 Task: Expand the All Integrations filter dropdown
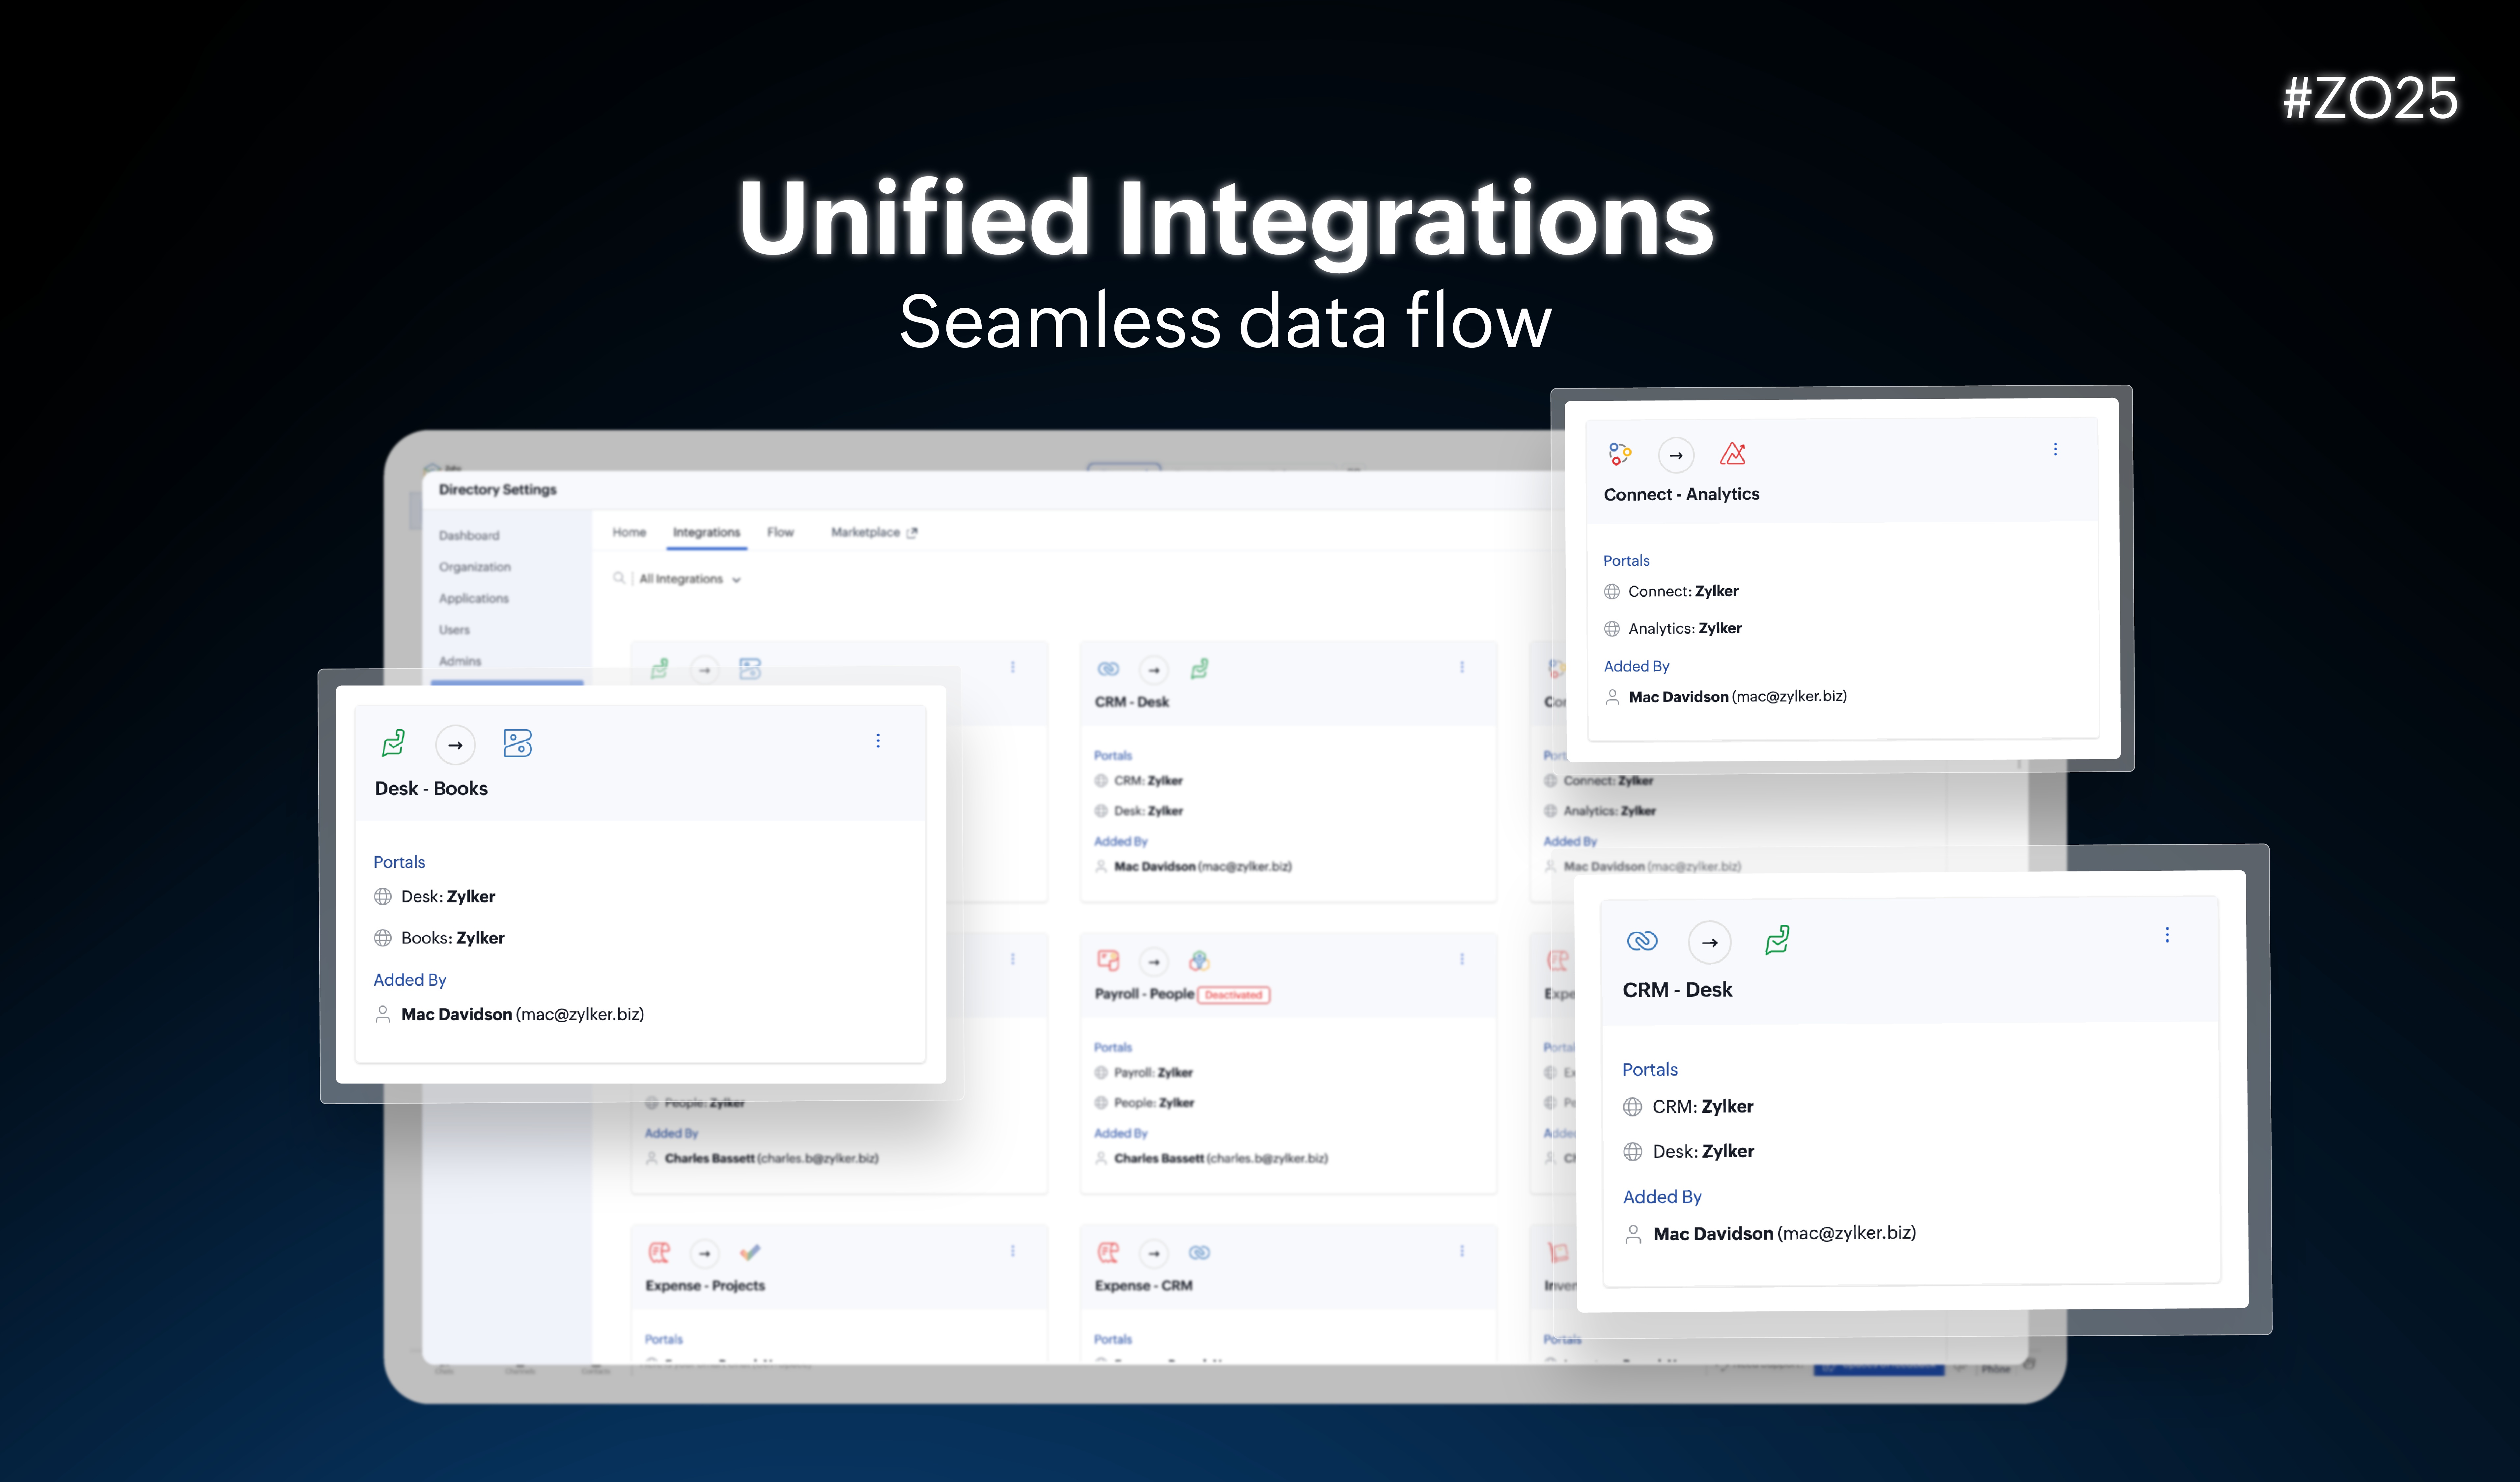click(690, 579)
